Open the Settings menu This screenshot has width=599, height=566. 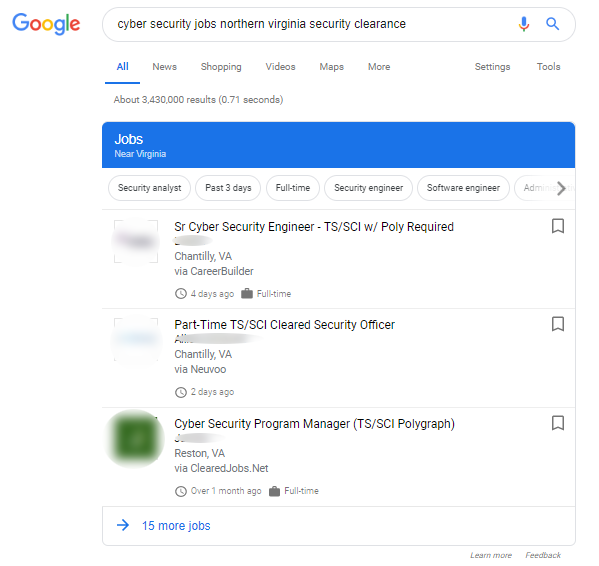pos(492,67)
